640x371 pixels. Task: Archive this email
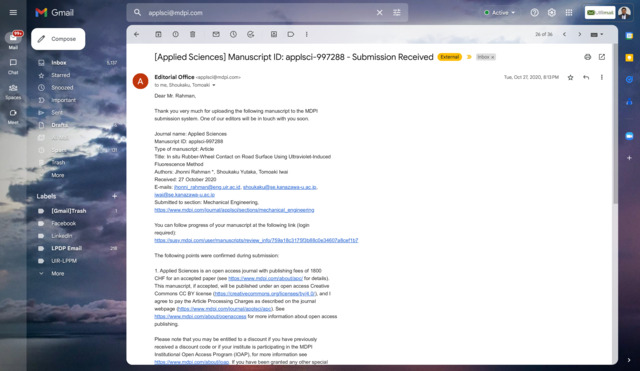158,35
